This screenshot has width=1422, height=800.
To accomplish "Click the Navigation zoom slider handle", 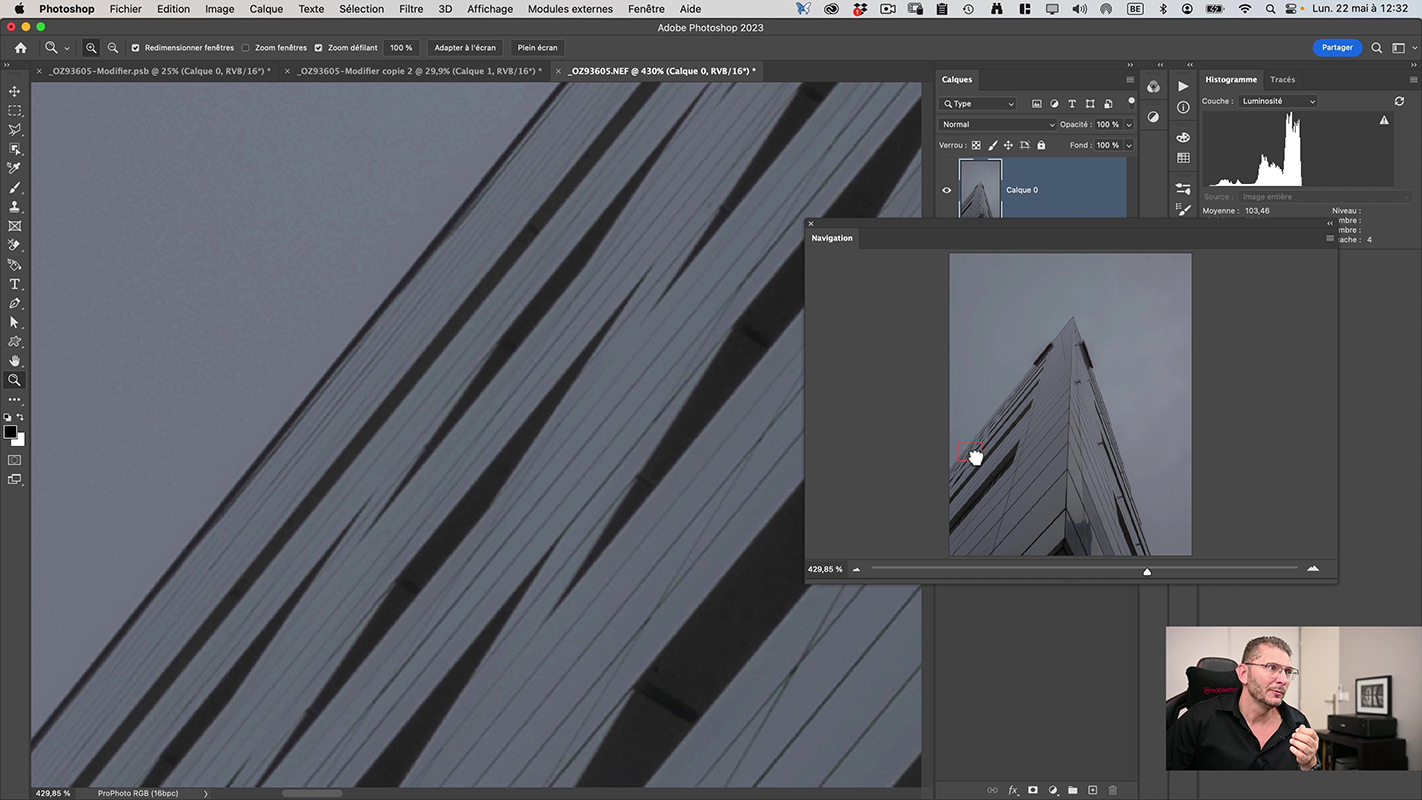I will (x=1147, y=571).
